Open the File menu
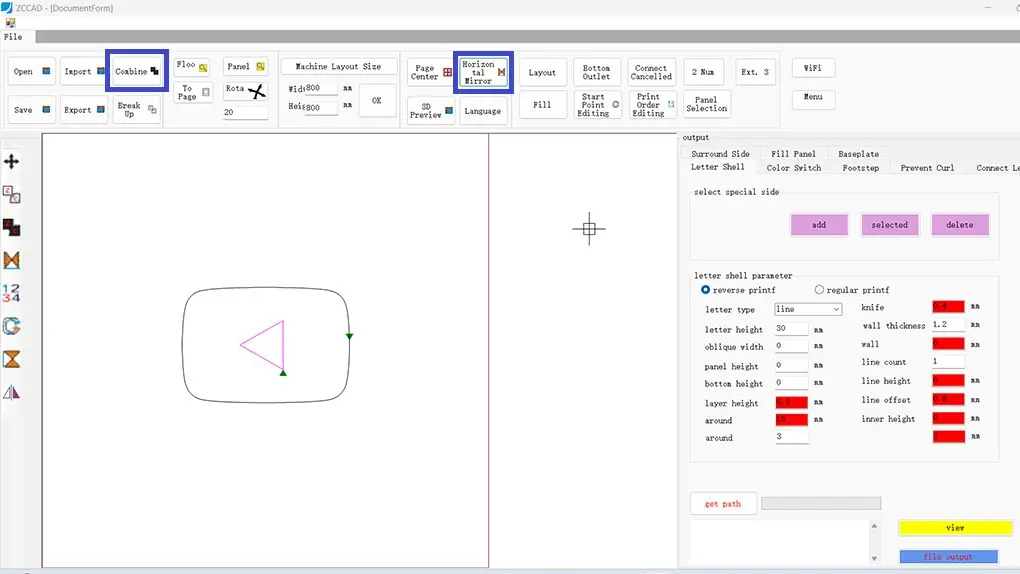1020x574 pixels. tap(13, 37)
